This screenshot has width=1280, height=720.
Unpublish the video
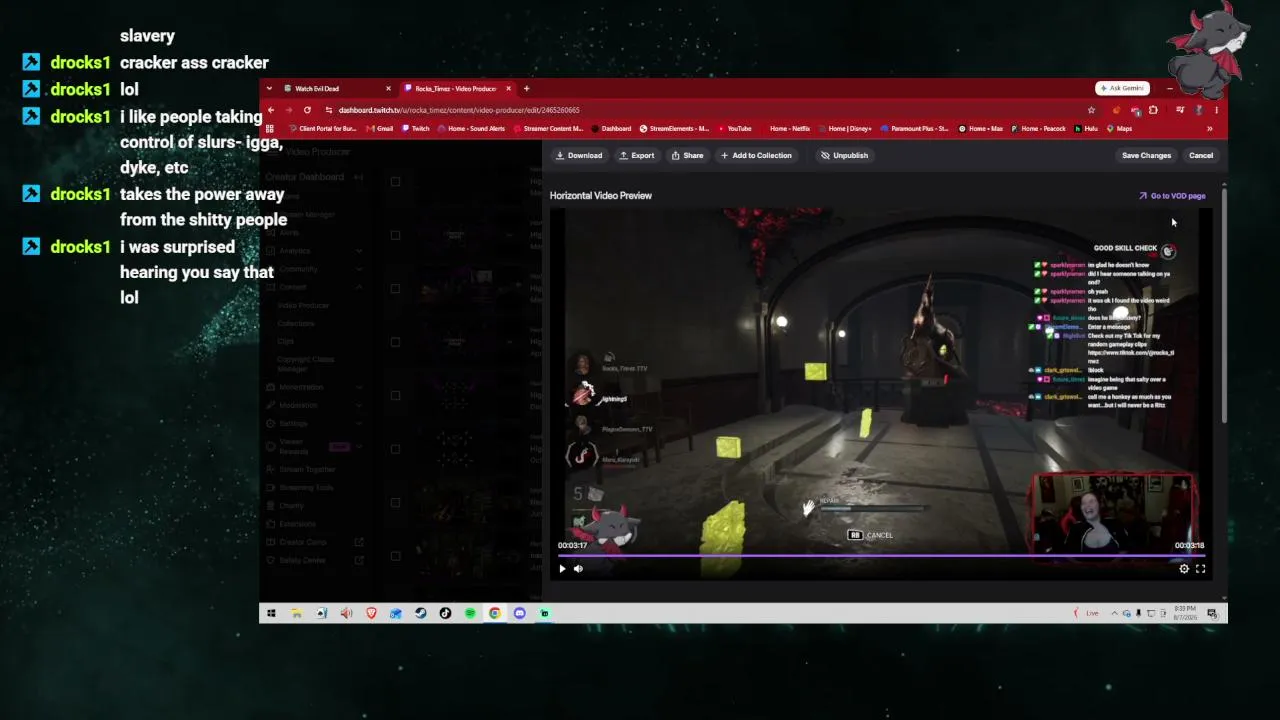pos(844,155)
